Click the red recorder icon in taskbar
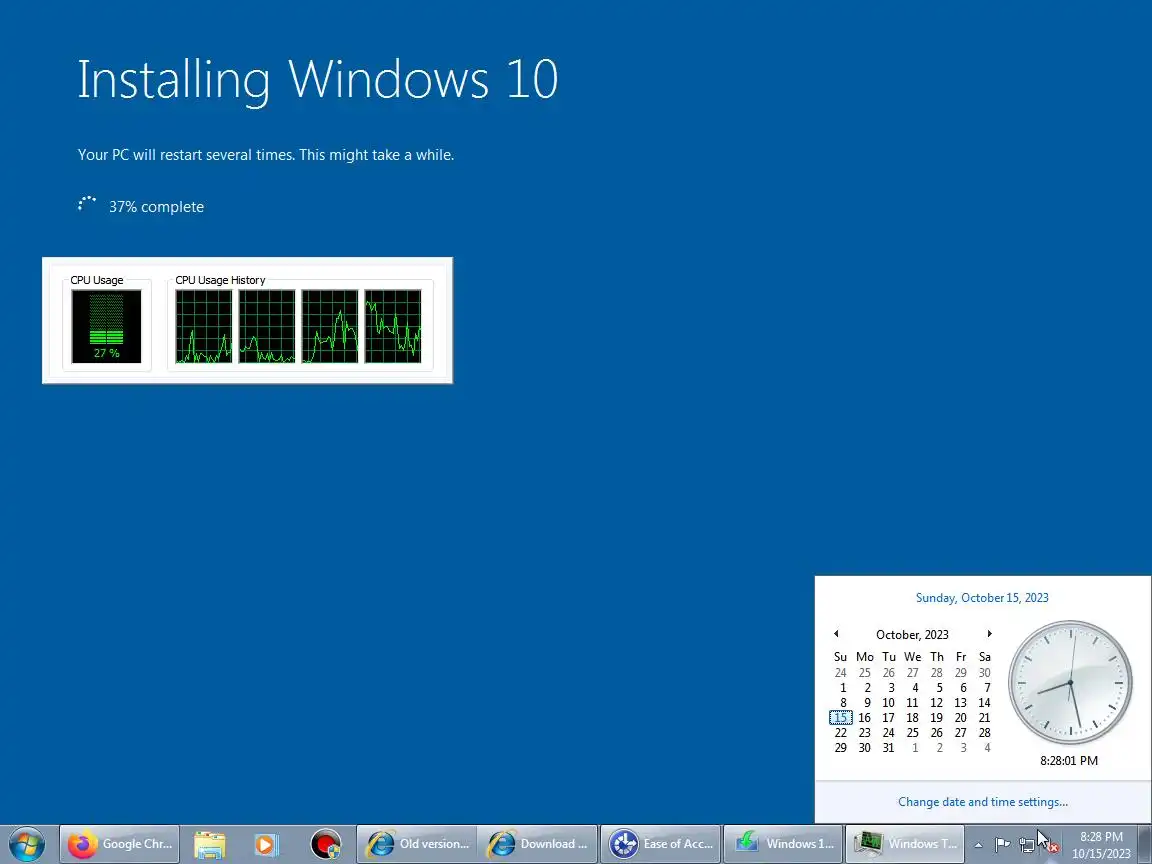Viewport: 1152px width, 864px height. click(325, 844)
